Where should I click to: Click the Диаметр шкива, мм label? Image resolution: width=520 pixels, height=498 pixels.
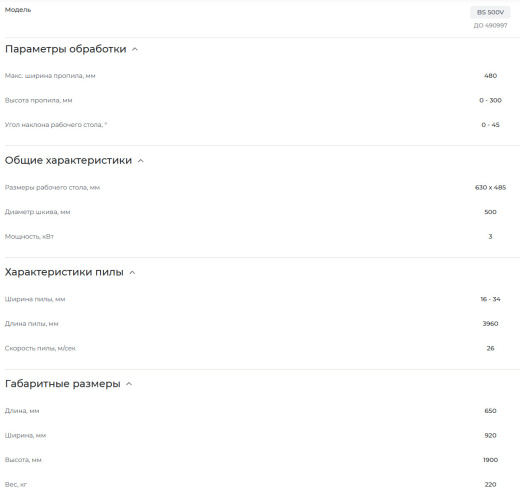click(x=37, y=212)
